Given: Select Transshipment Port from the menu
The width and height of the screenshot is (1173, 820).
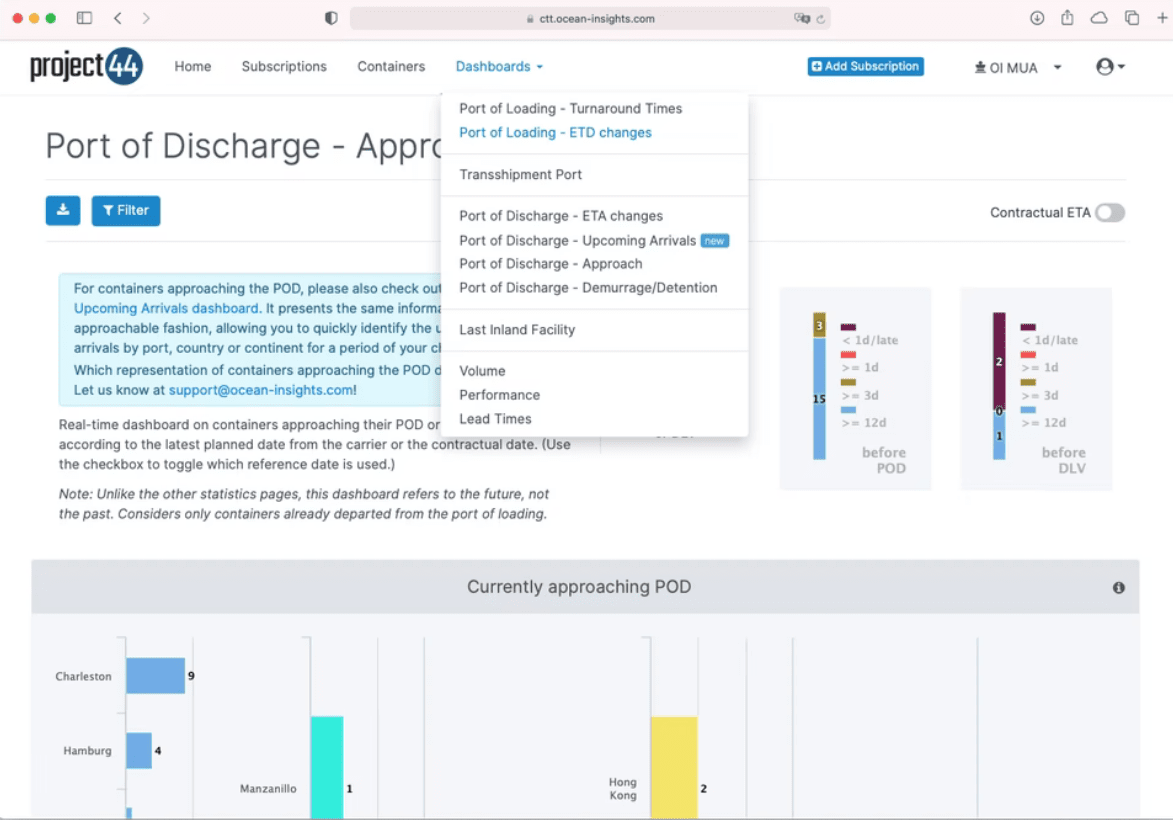Looking at the screenshot, I should (x=520, y=174).
